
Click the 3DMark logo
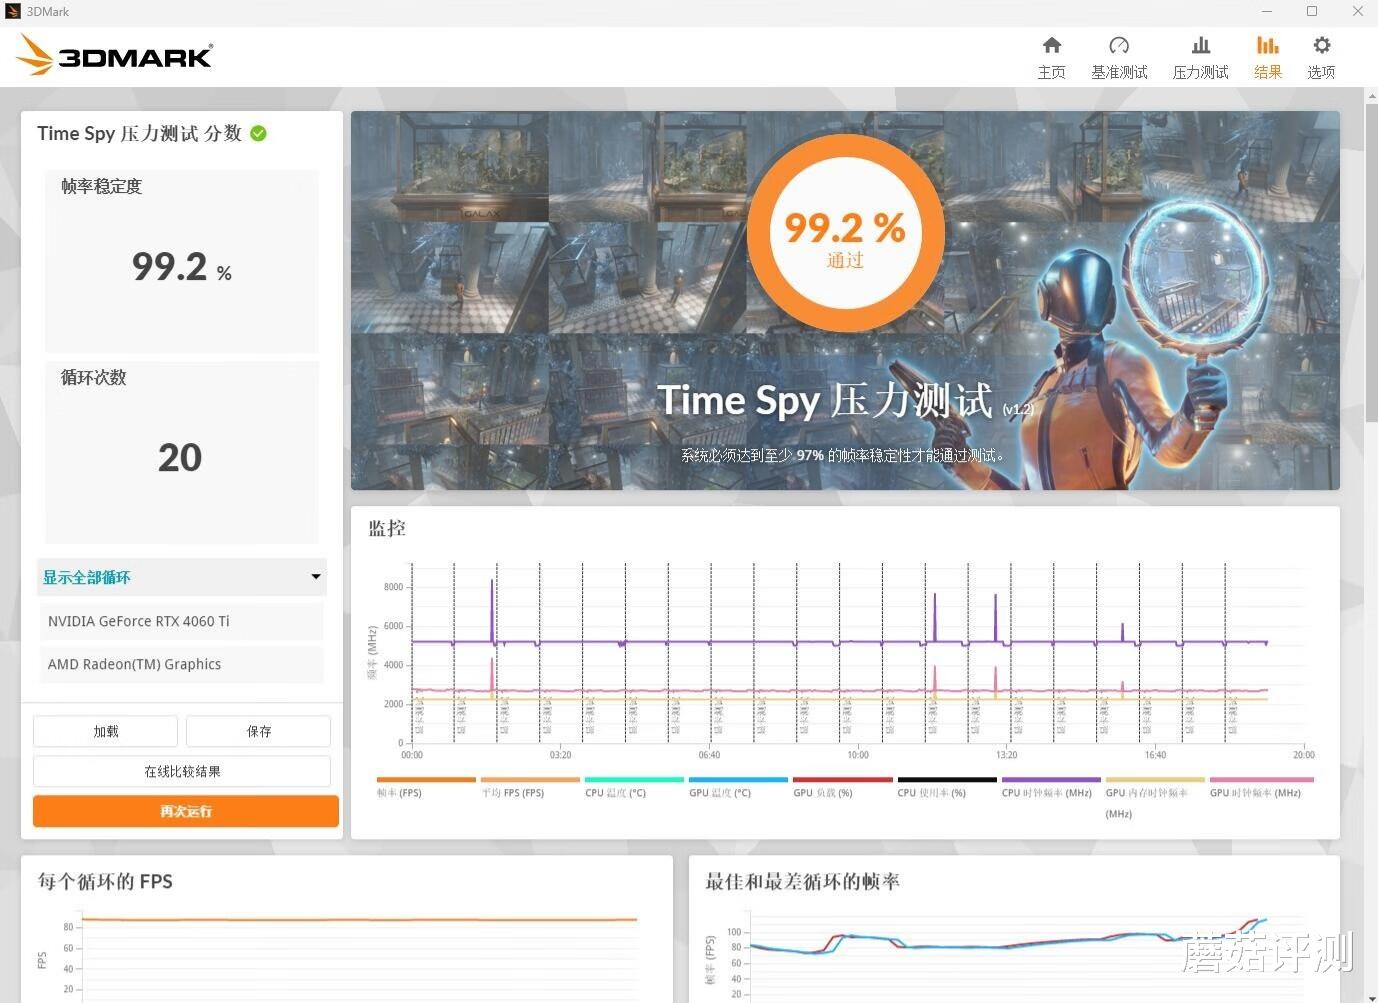[x=113, y=55]
